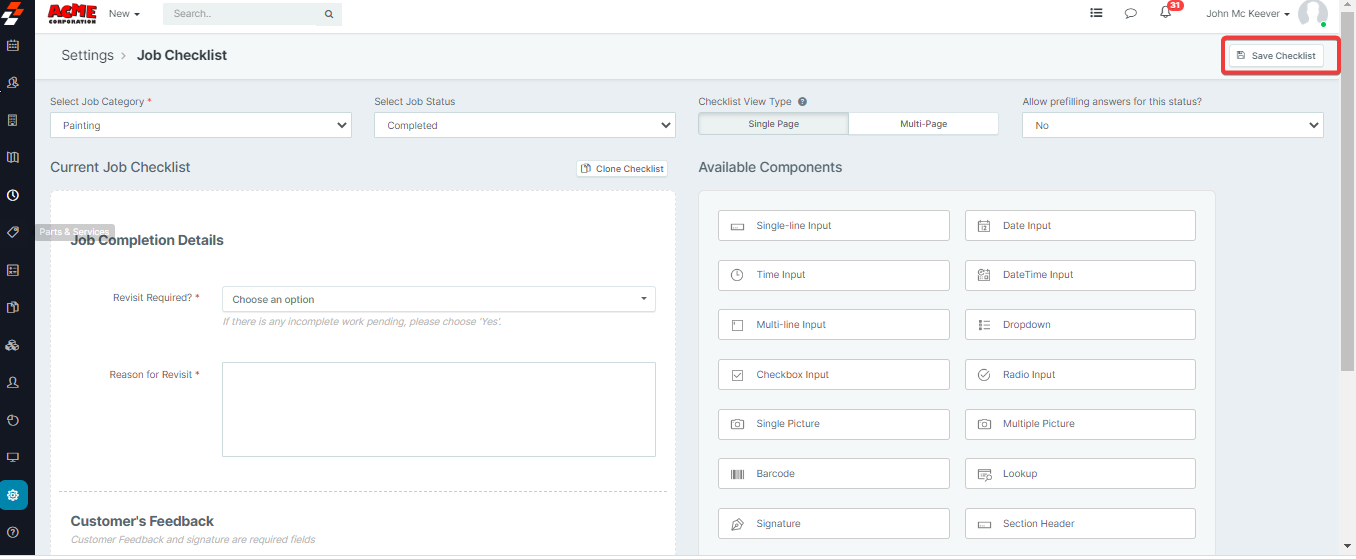Click the calendar icon in left sidebar

(x=13, y=46)
